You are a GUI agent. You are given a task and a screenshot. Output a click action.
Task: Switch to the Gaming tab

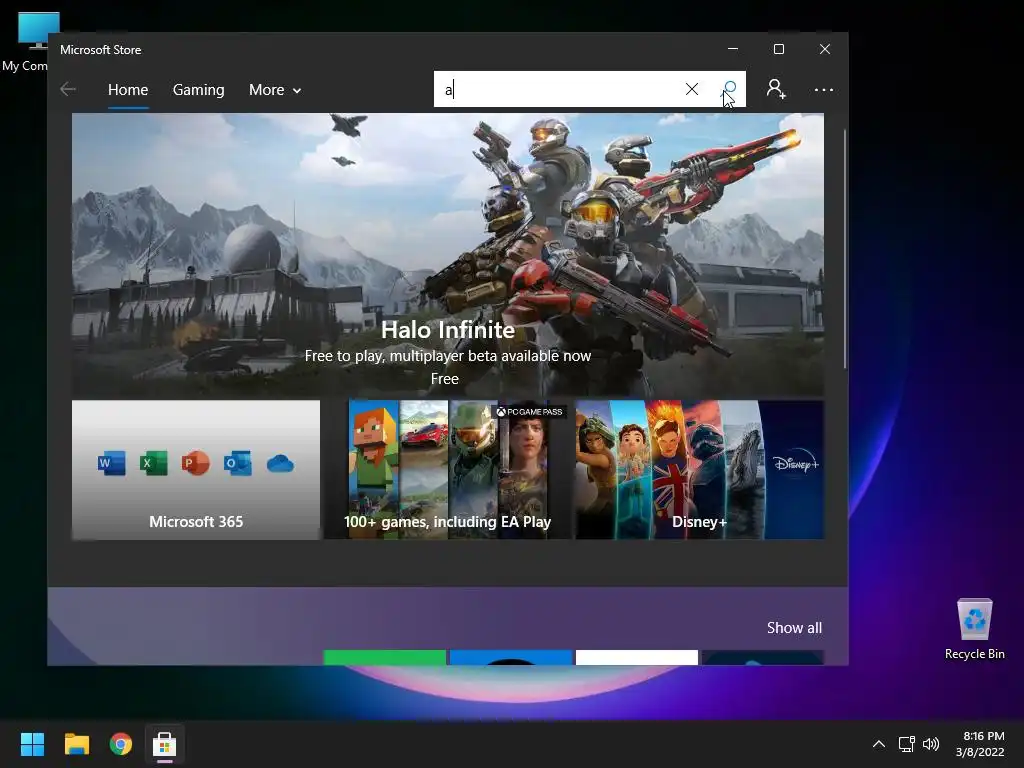tap(199, 89)
